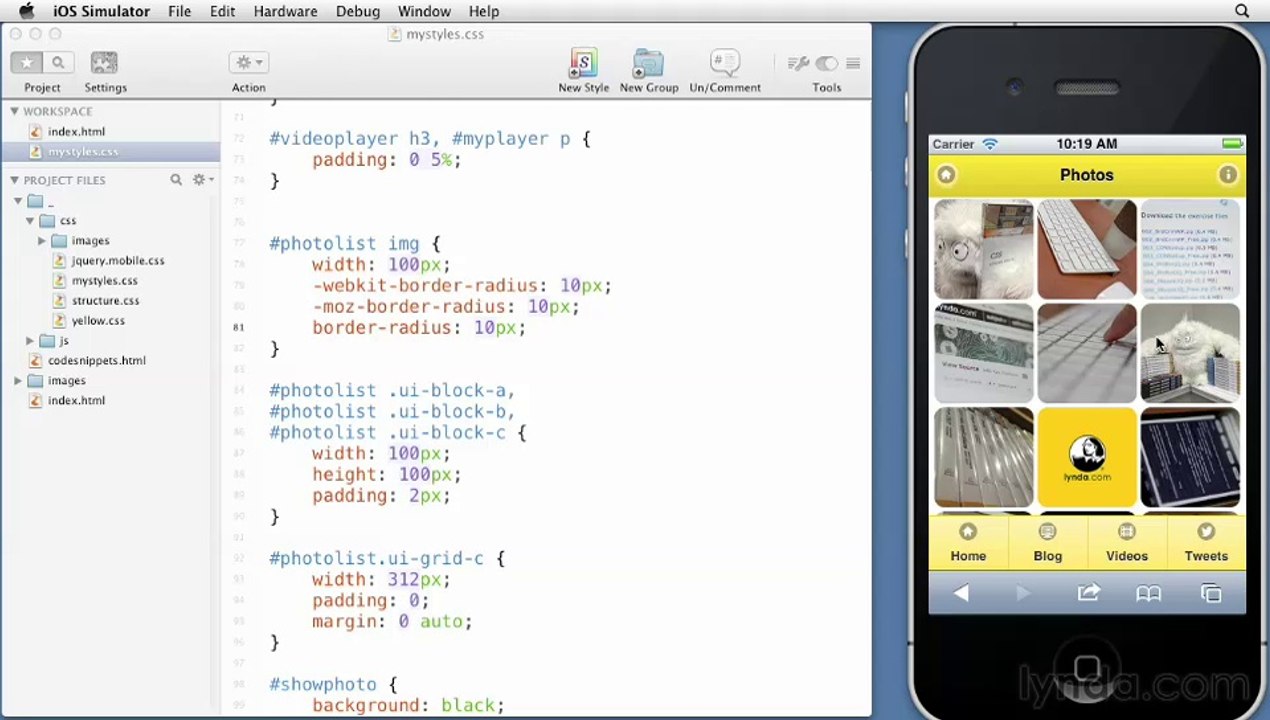Open the Hardware menu
The width and height of the screenshot is (1270, 720).
285,11
